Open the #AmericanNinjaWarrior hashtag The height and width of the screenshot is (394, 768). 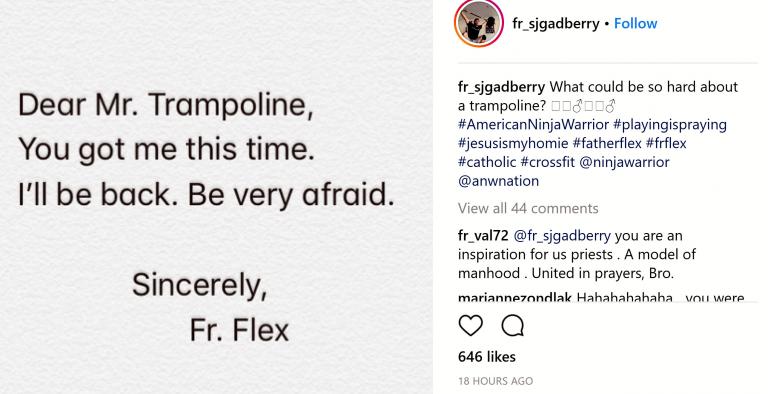point(533,124)
